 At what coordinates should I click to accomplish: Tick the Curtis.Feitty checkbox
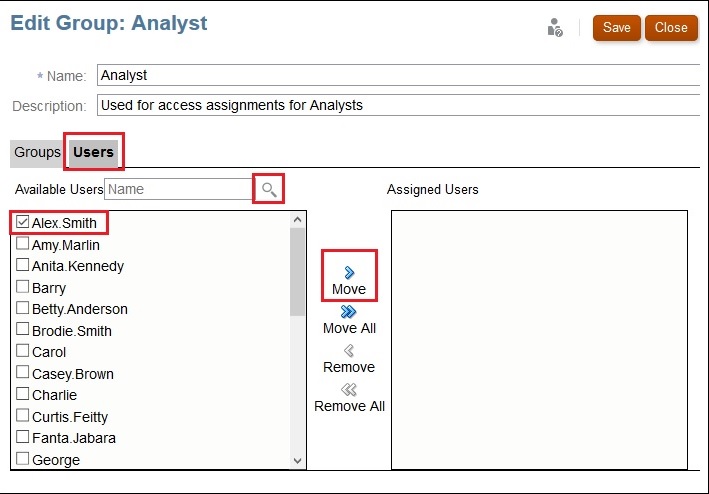point(23,415)
